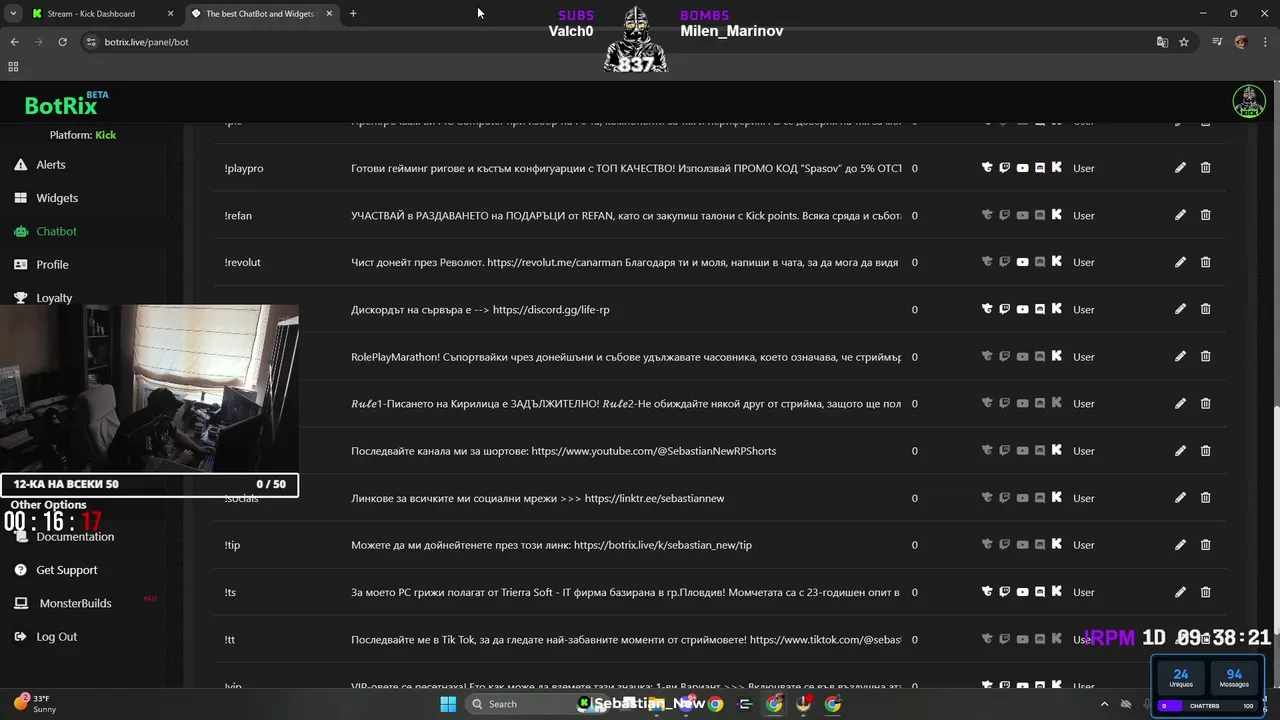Open the Chrome apps grid shortcut
This screenshot has height=720, width=1280.
13,67
